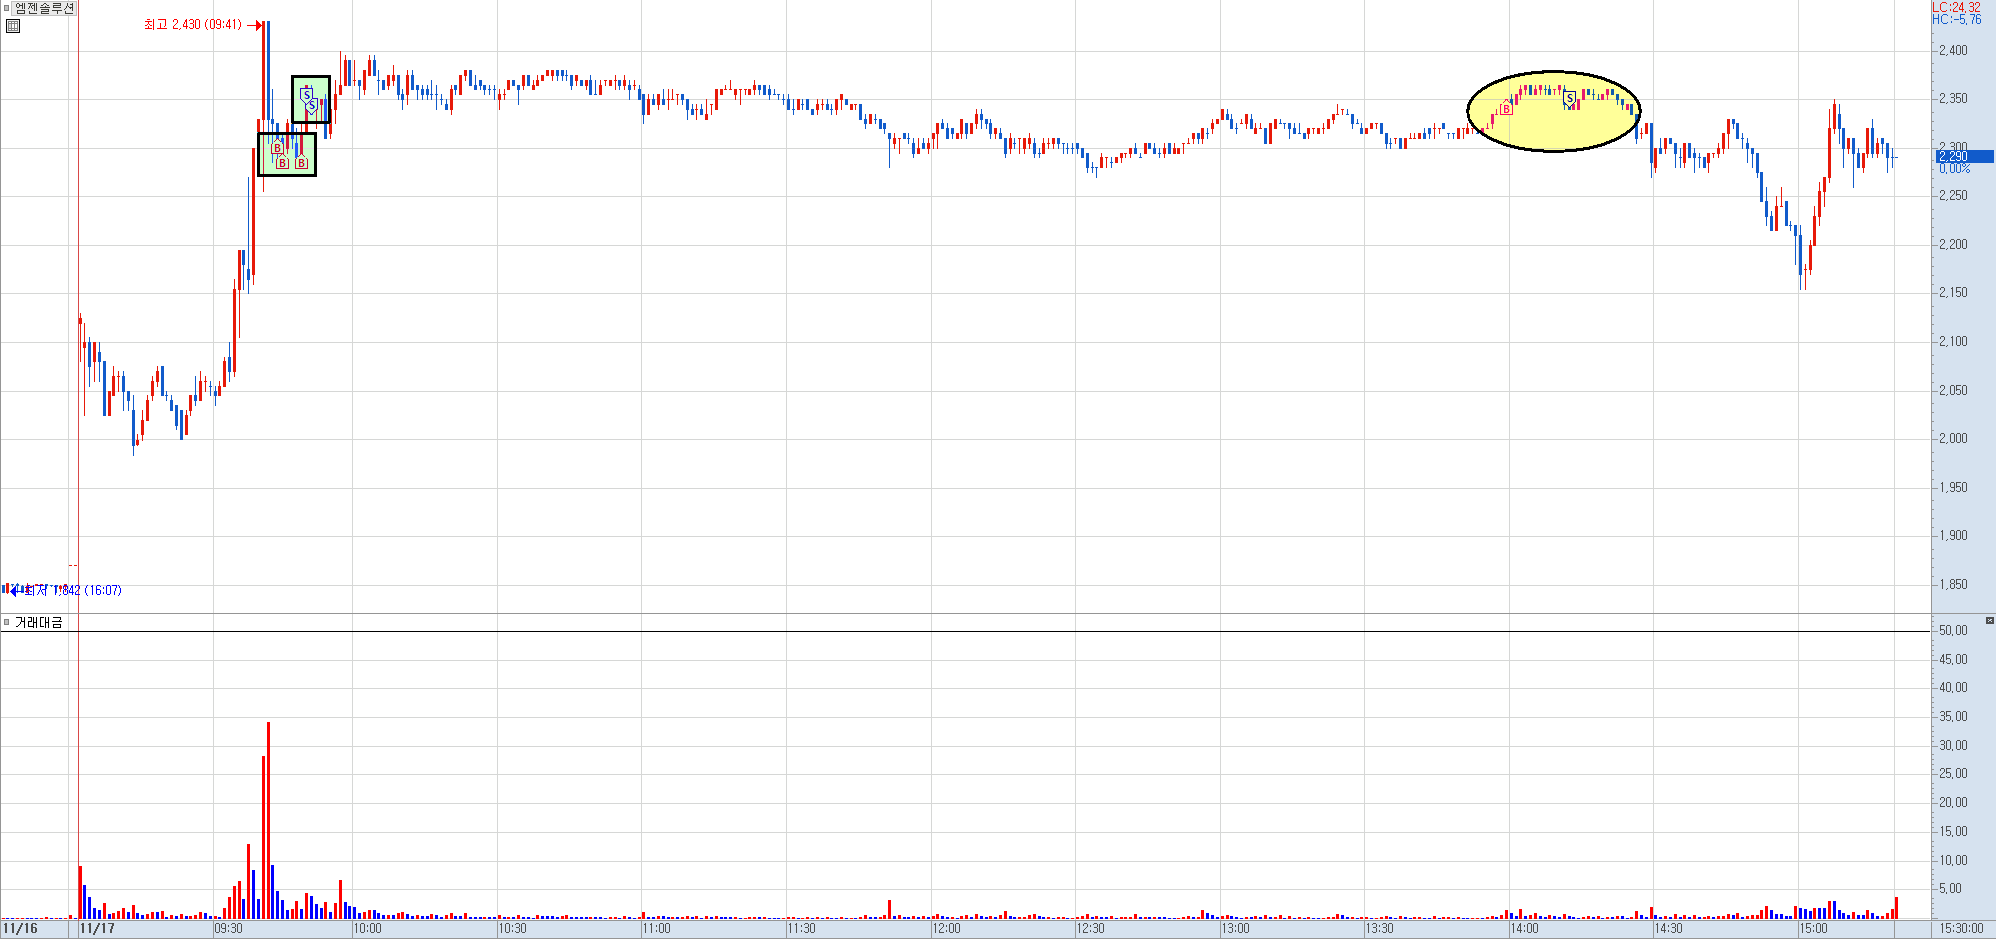Click the 10:30 time axis label
1996x939 pixels.
click(512, 929)
